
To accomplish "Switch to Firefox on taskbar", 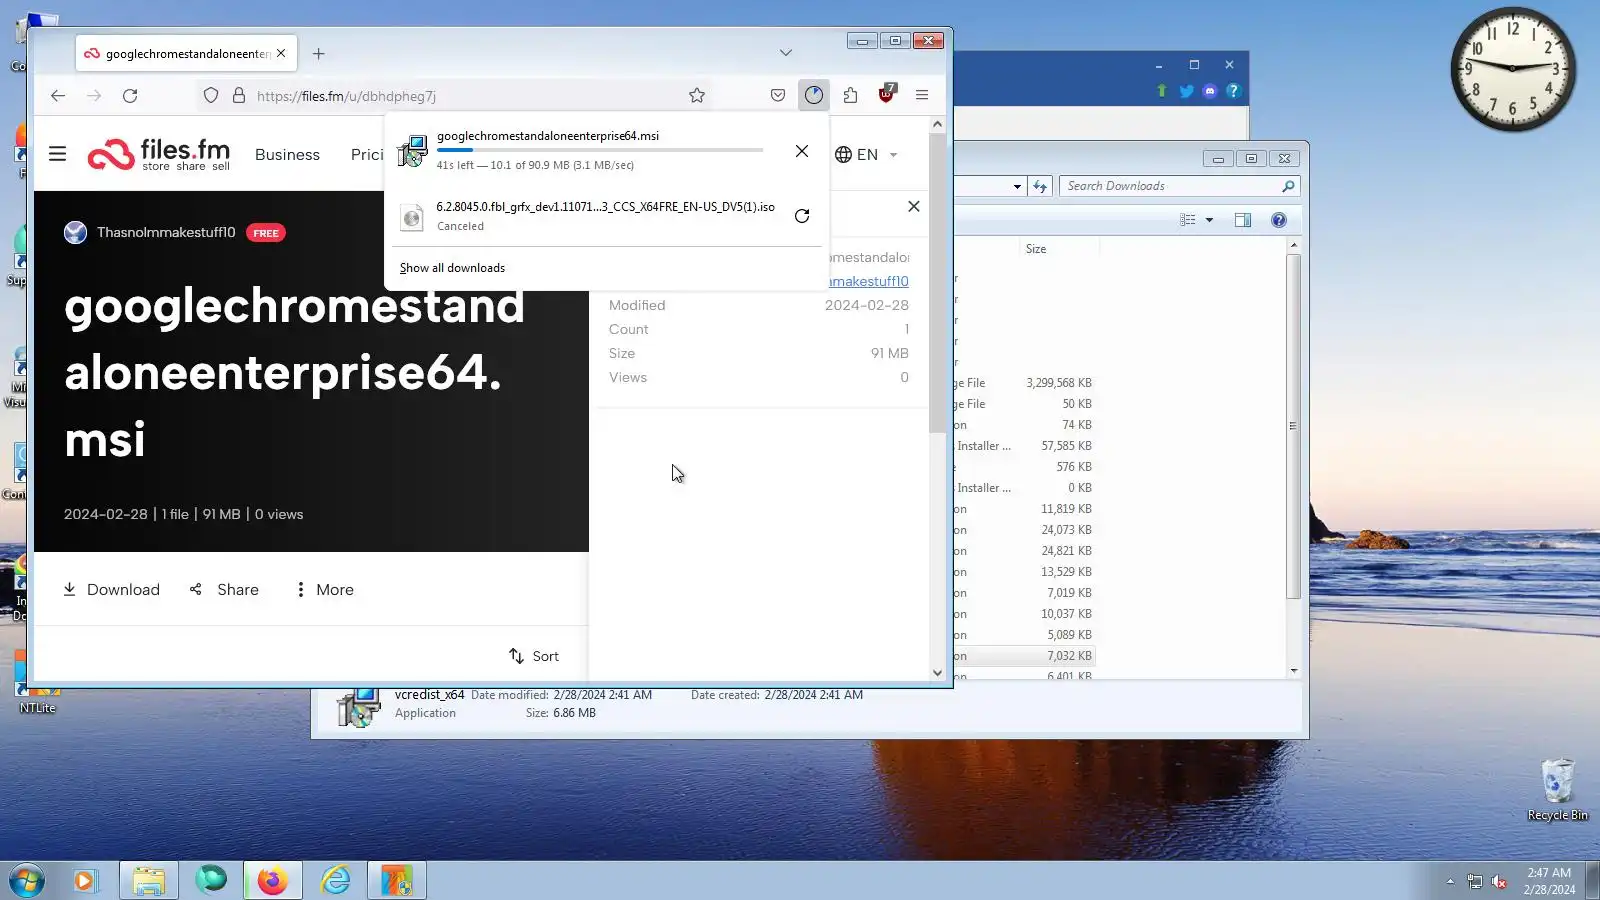I will [x=272, y=881].
